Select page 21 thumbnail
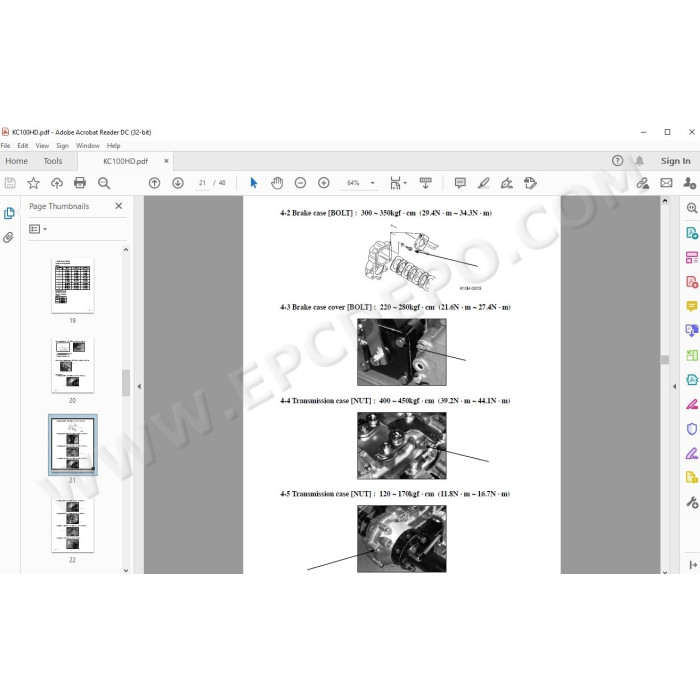This screenshot has width=700, height=700. [x=73, y=444]
